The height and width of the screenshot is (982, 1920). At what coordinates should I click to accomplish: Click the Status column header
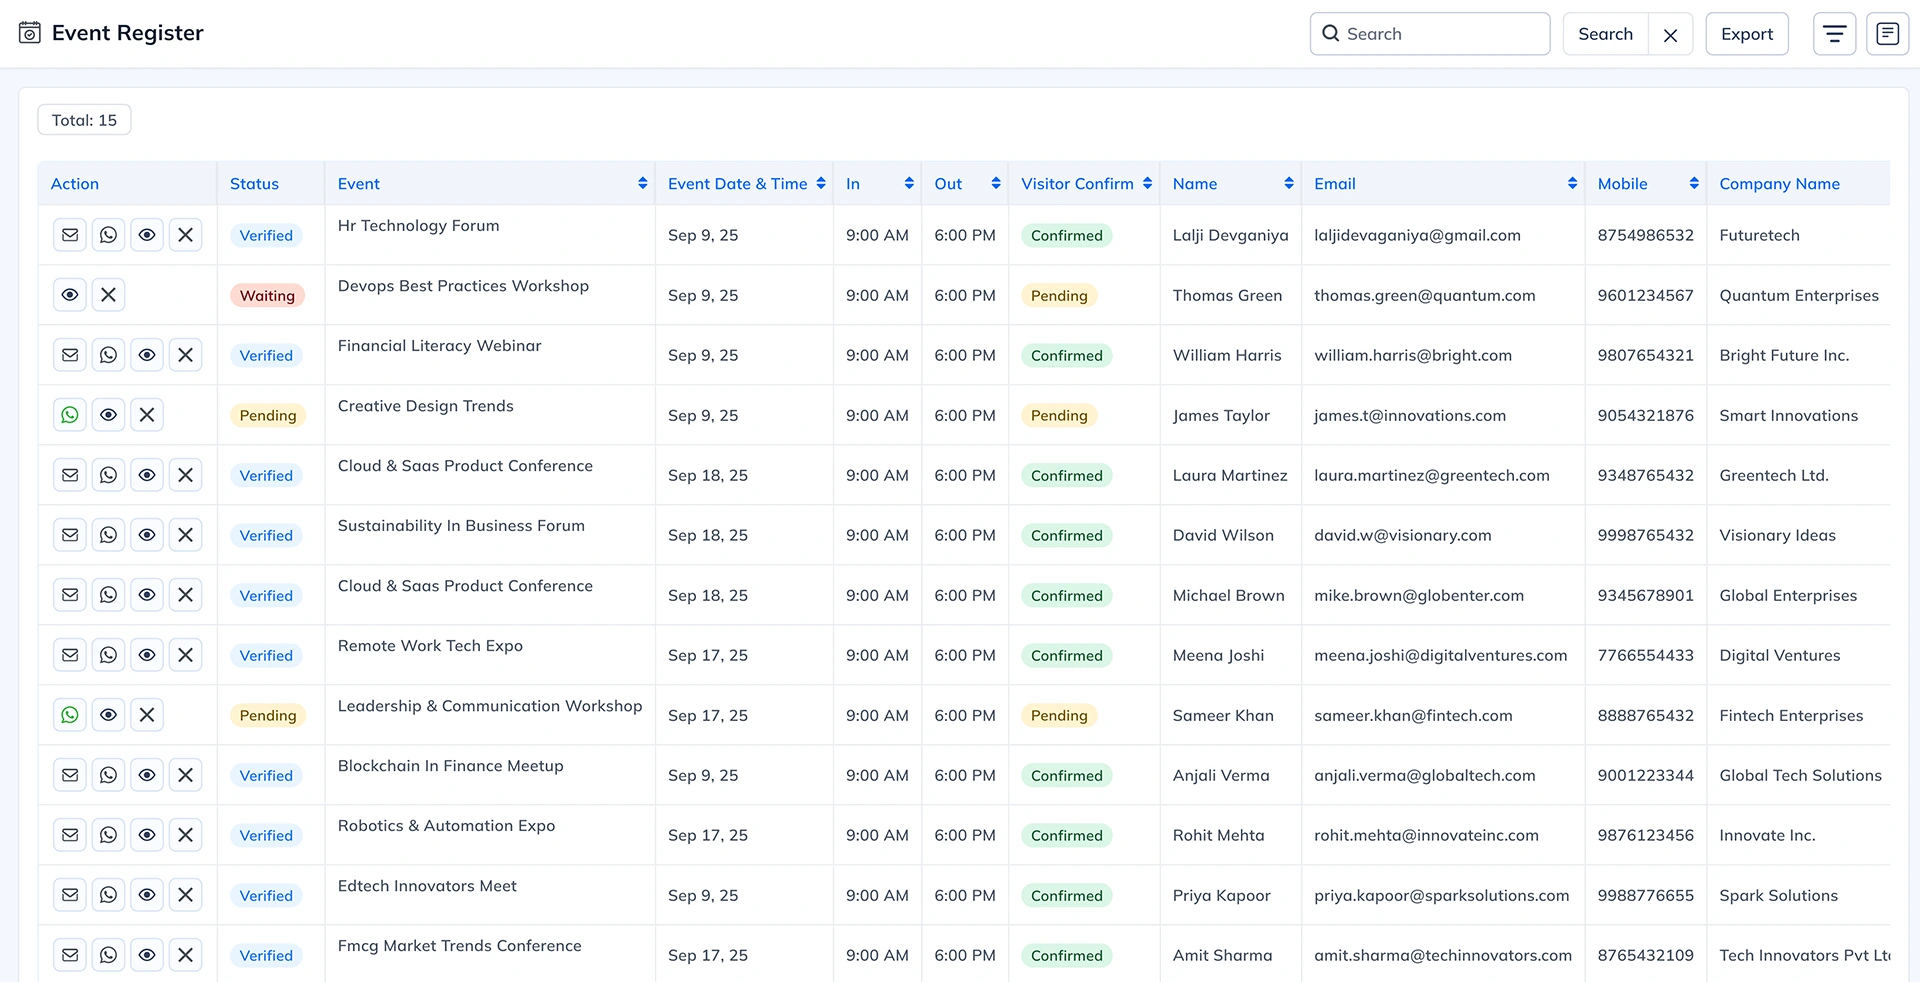pyautogui.click(x=254, y=184)
